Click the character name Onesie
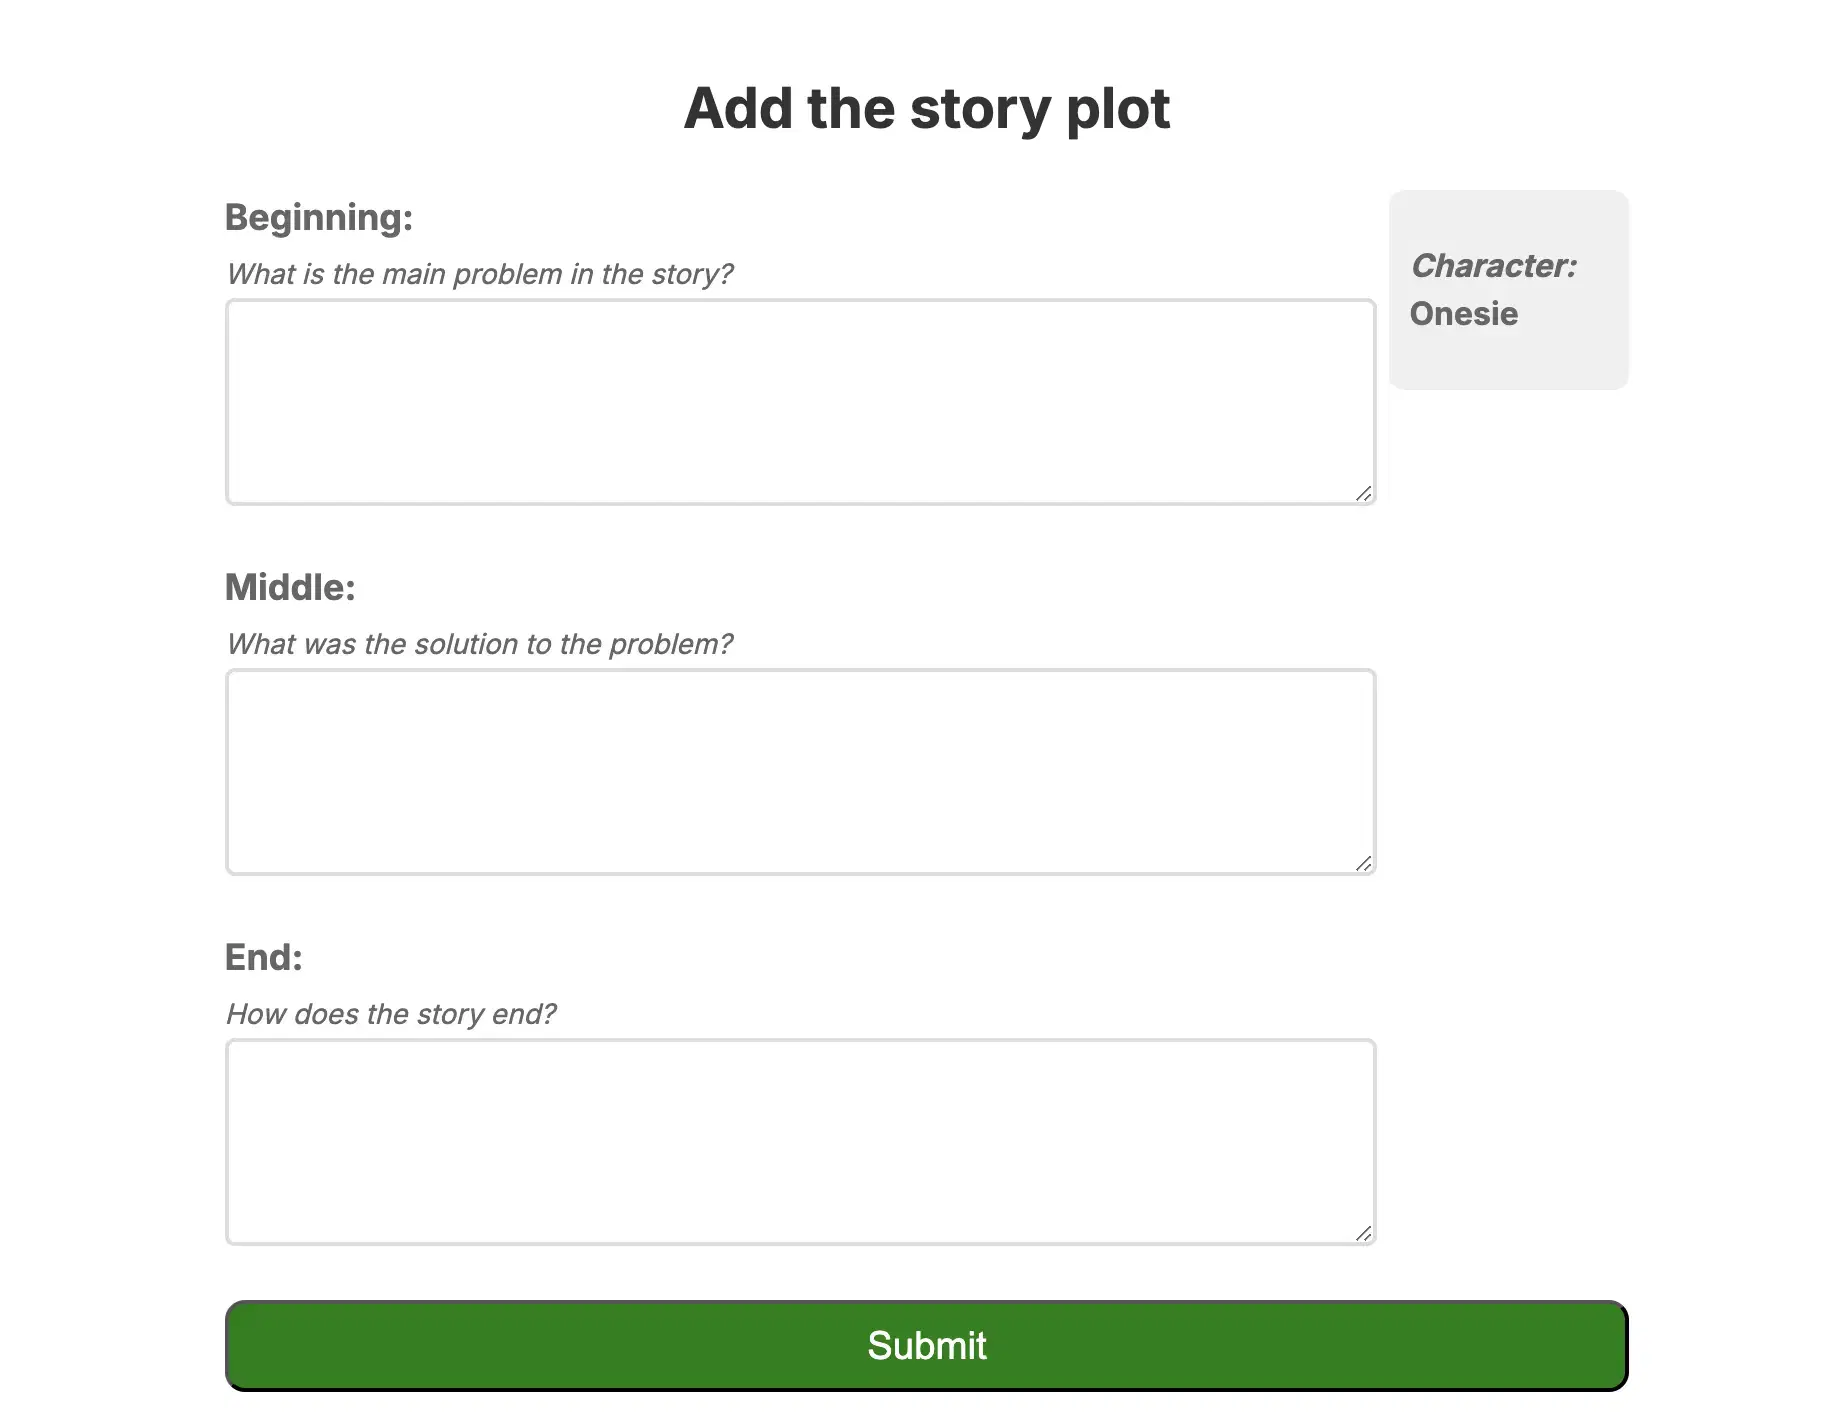 pos(1463,314)
